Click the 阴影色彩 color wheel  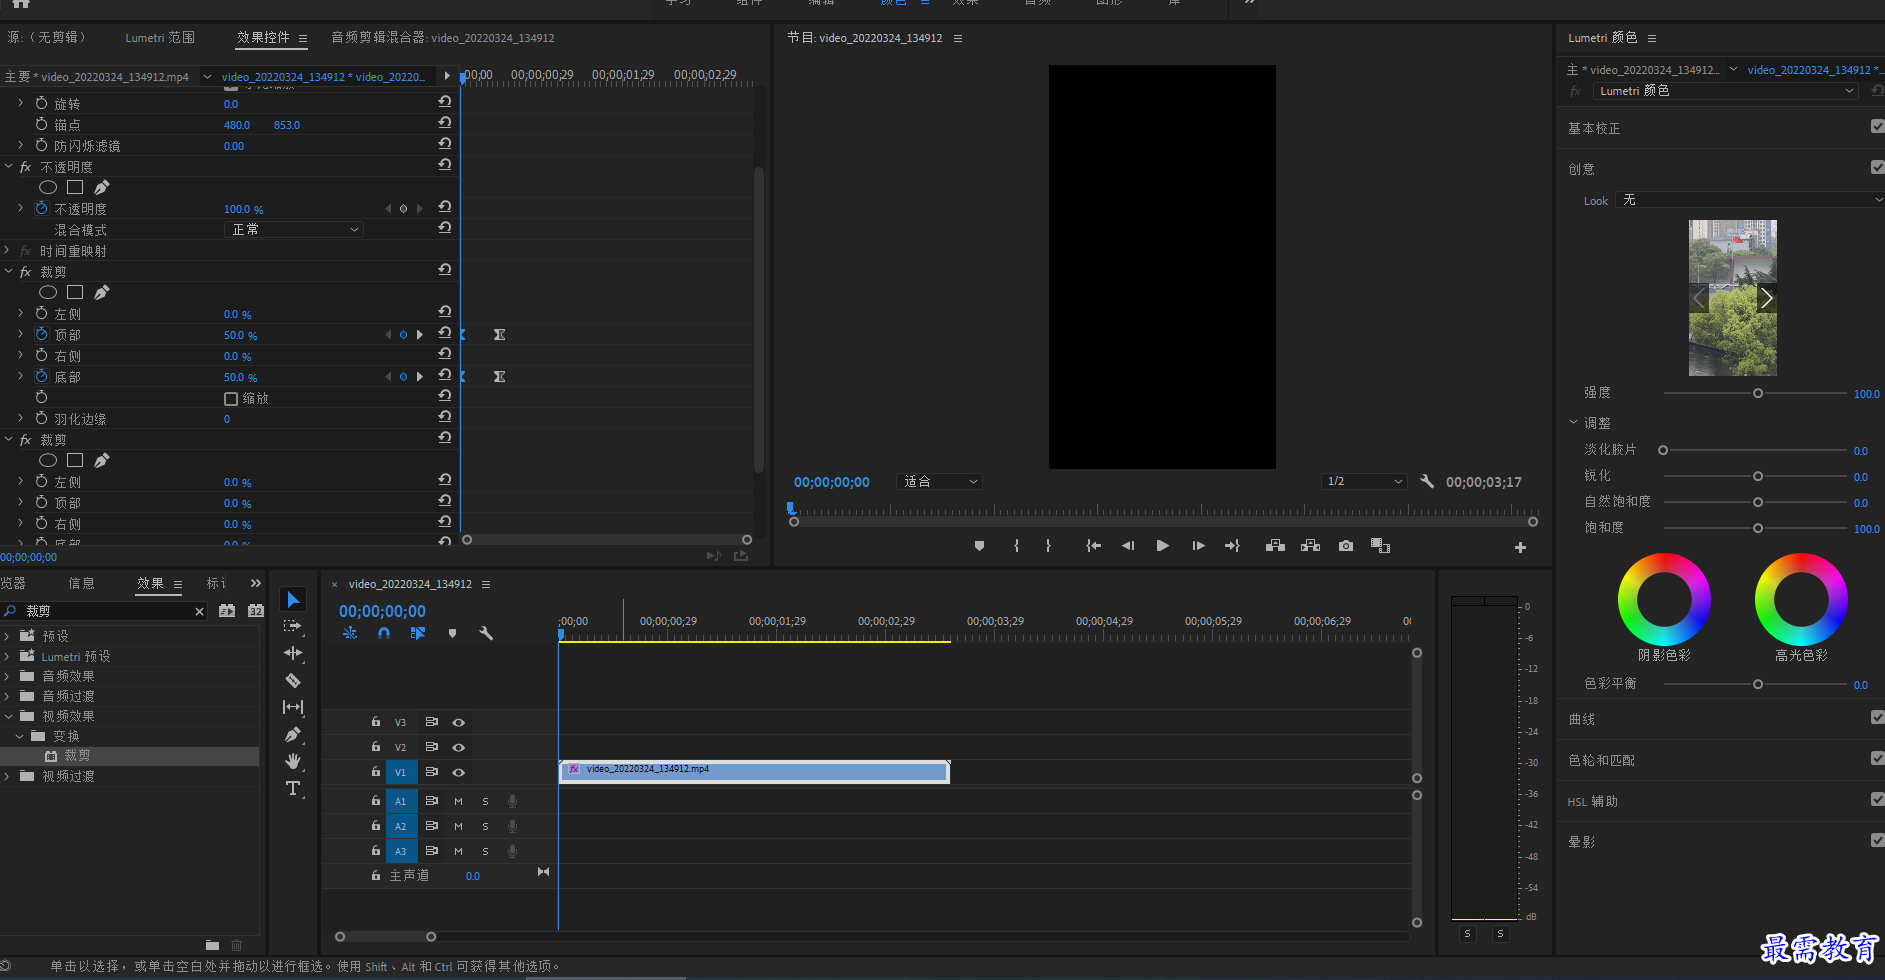point(1664,599)
